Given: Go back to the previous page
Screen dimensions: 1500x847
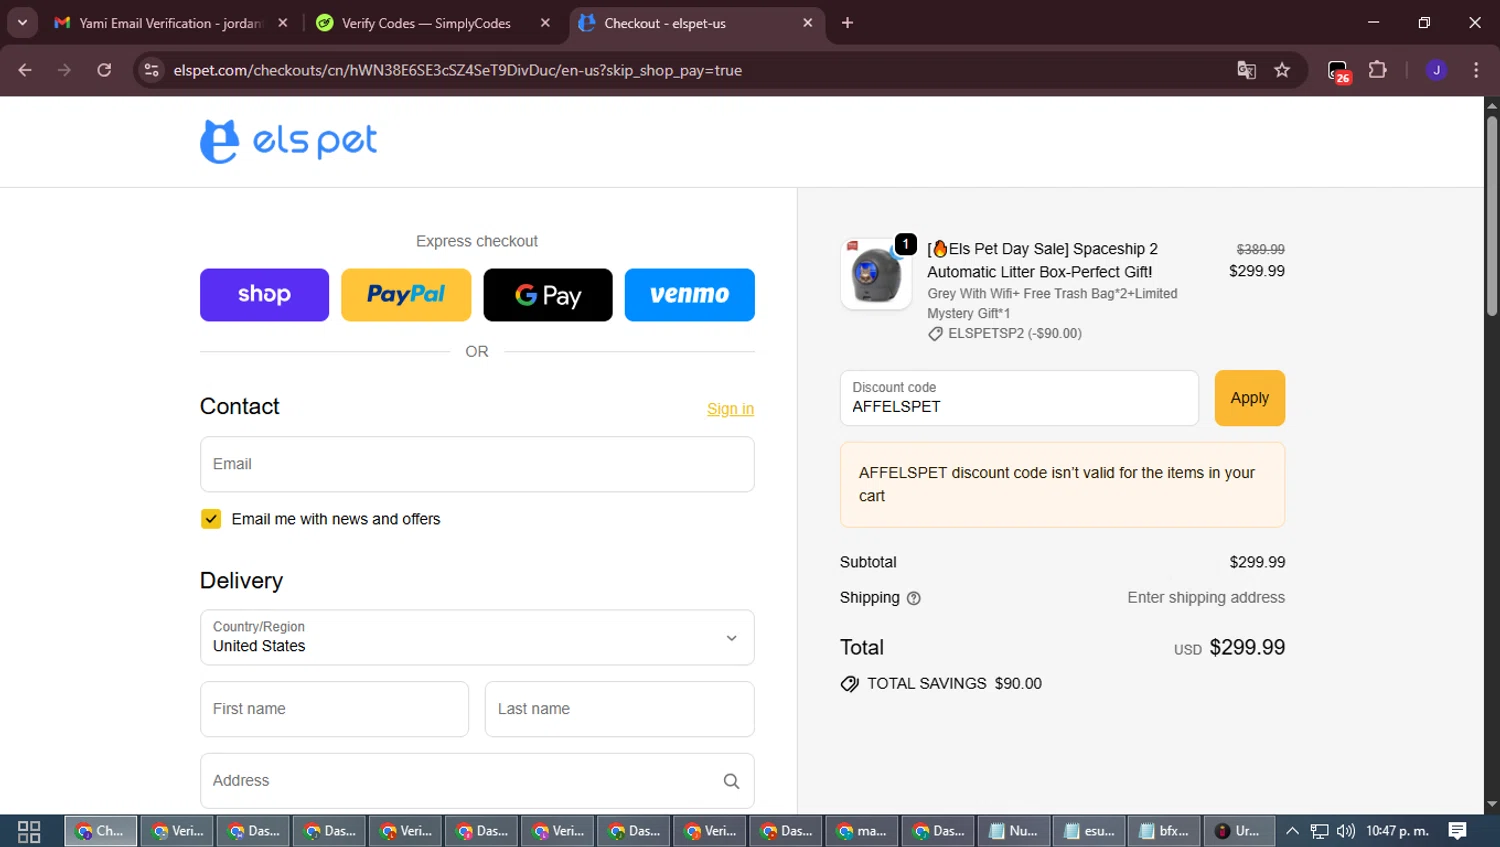Looking at the screenshot, I should tap(25, 70).
